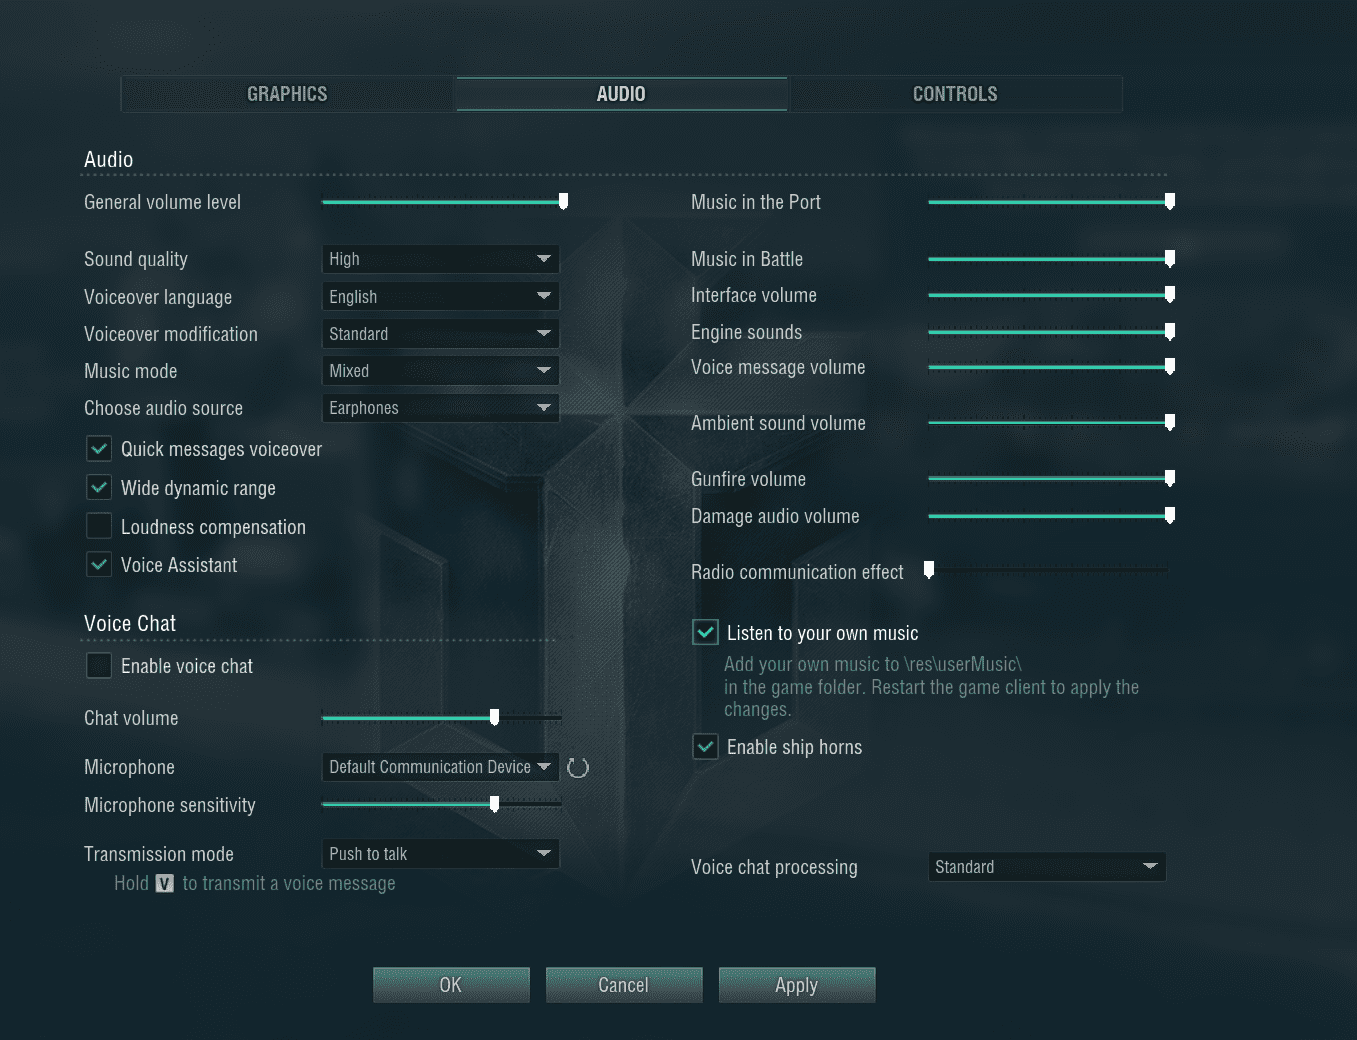Open Choose audio source dropdown
1357x1040 pixels.
tap(440, 408)
